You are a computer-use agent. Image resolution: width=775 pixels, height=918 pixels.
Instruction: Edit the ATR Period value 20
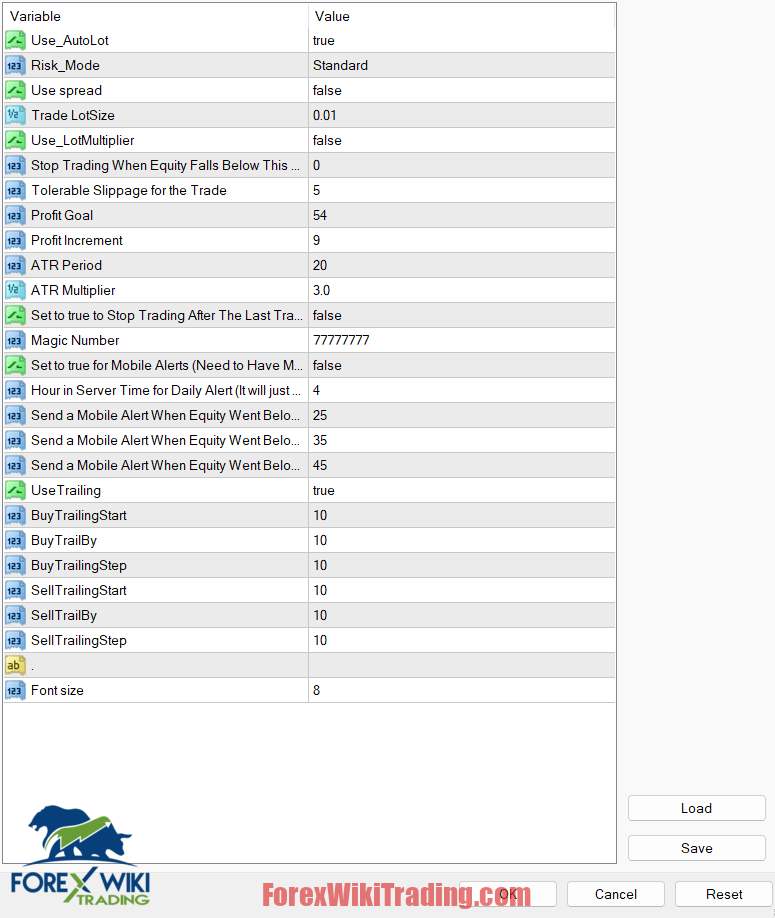click(462, 265)
